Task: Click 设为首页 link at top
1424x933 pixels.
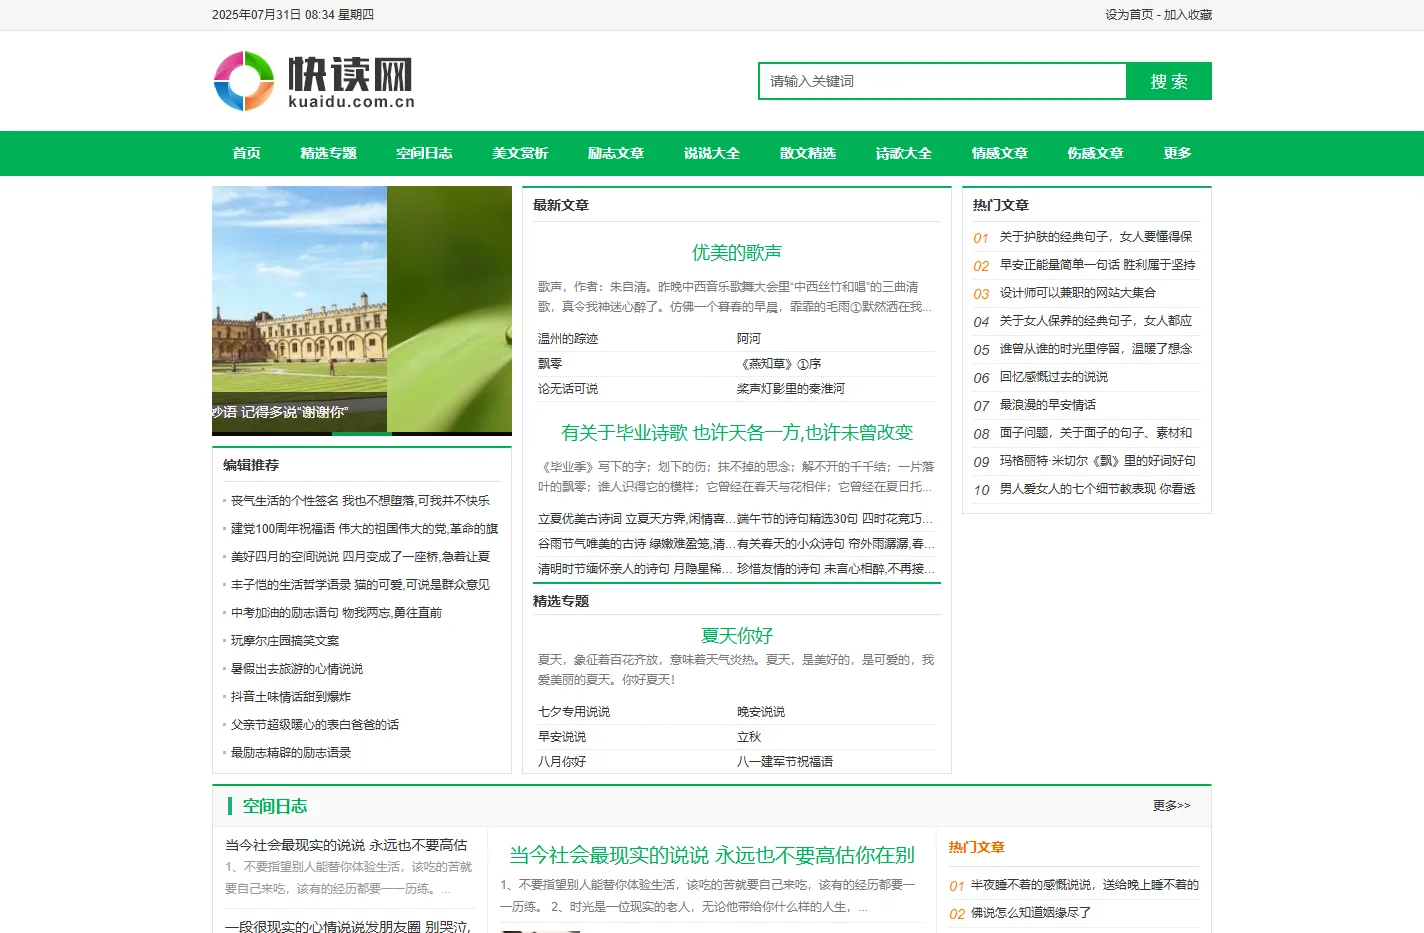Action: [1129, 15]
